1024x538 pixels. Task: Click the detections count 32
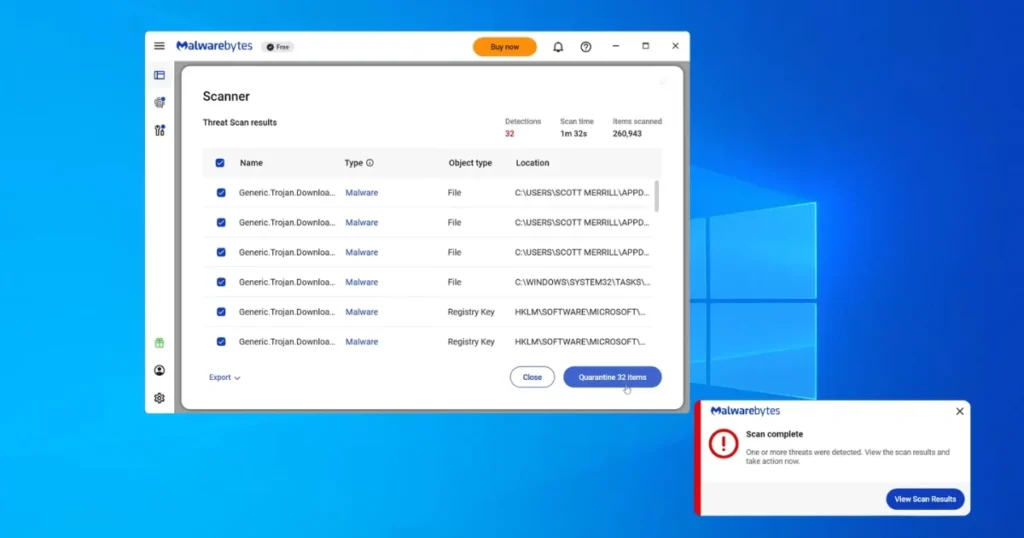509,134
